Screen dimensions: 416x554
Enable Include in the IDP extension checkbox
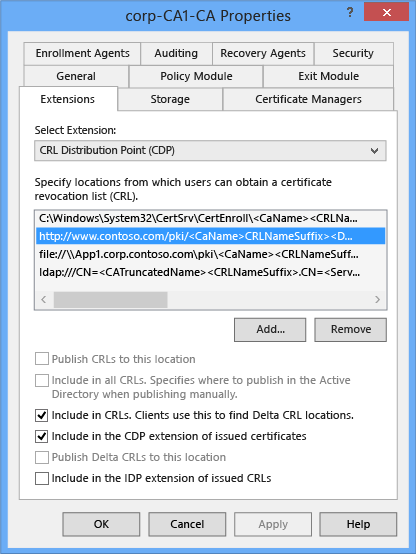pyautogui.click(x=42, y=478)
